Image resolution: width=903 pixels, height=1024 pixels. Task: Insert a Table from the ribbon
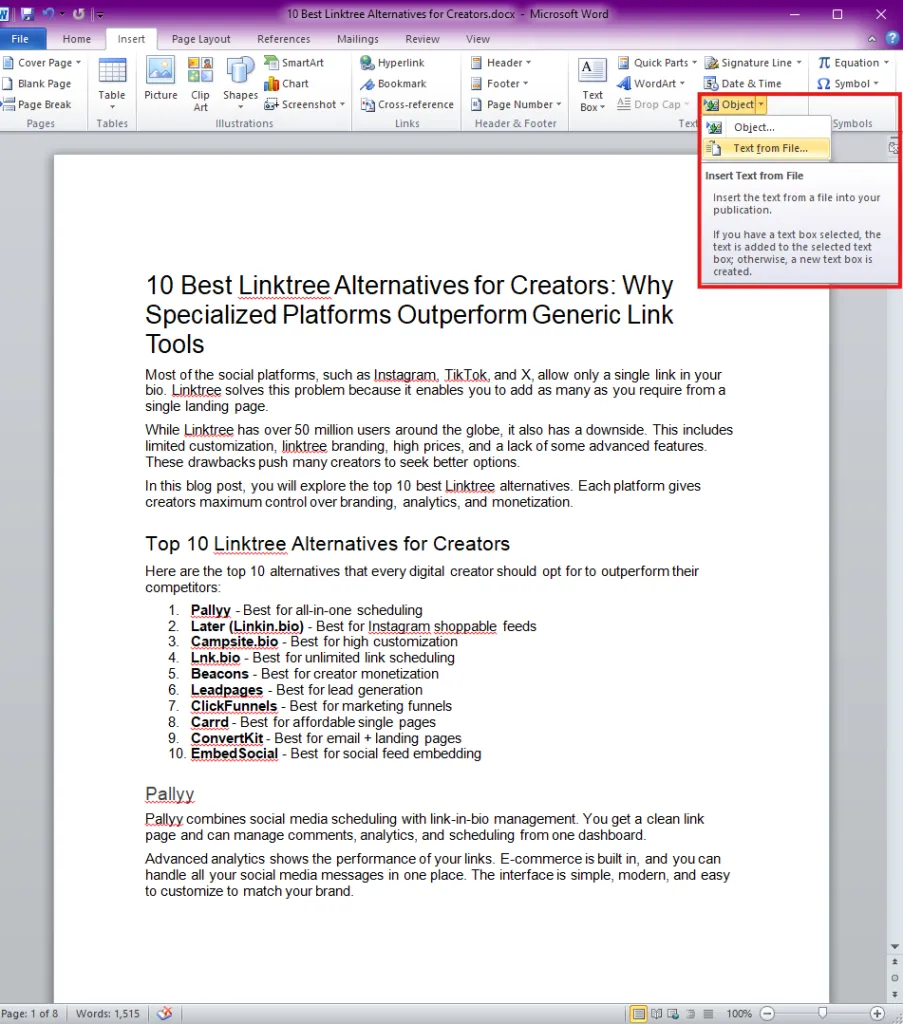pos(112,84)
